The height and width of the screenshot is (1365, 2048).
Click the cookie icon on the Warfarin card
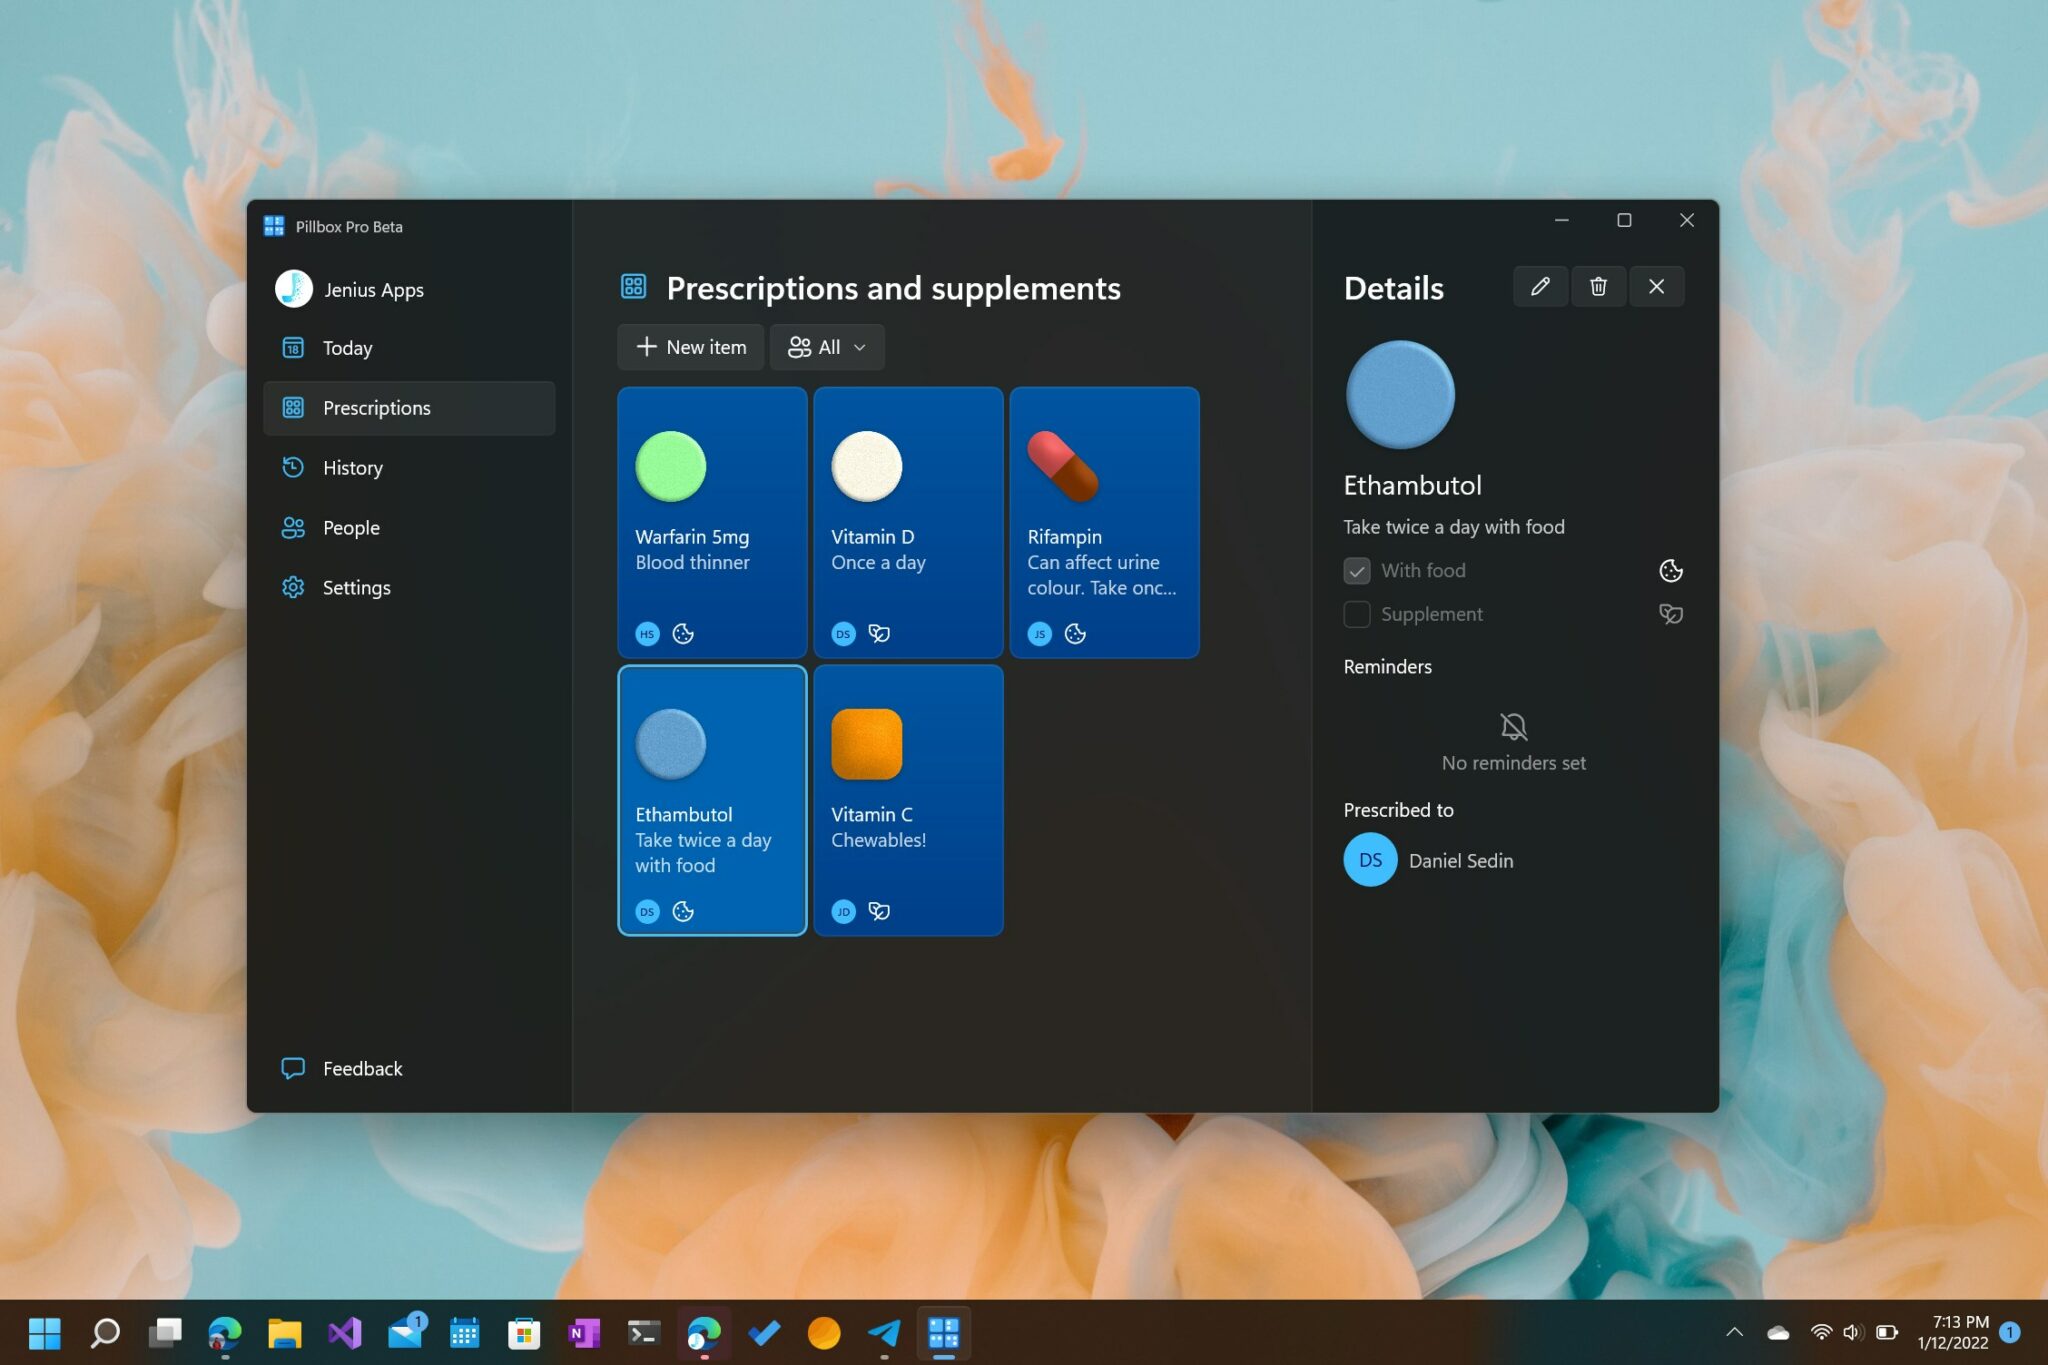point(683,633)
